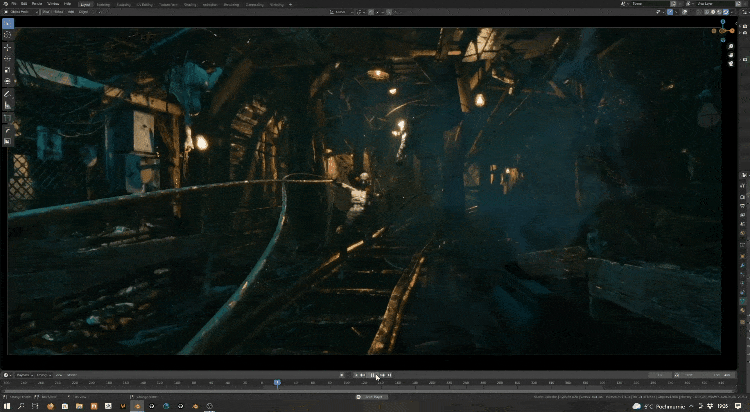Open the Render menu
This screenshot has height=412, width=750.
[x=37, y=4]
